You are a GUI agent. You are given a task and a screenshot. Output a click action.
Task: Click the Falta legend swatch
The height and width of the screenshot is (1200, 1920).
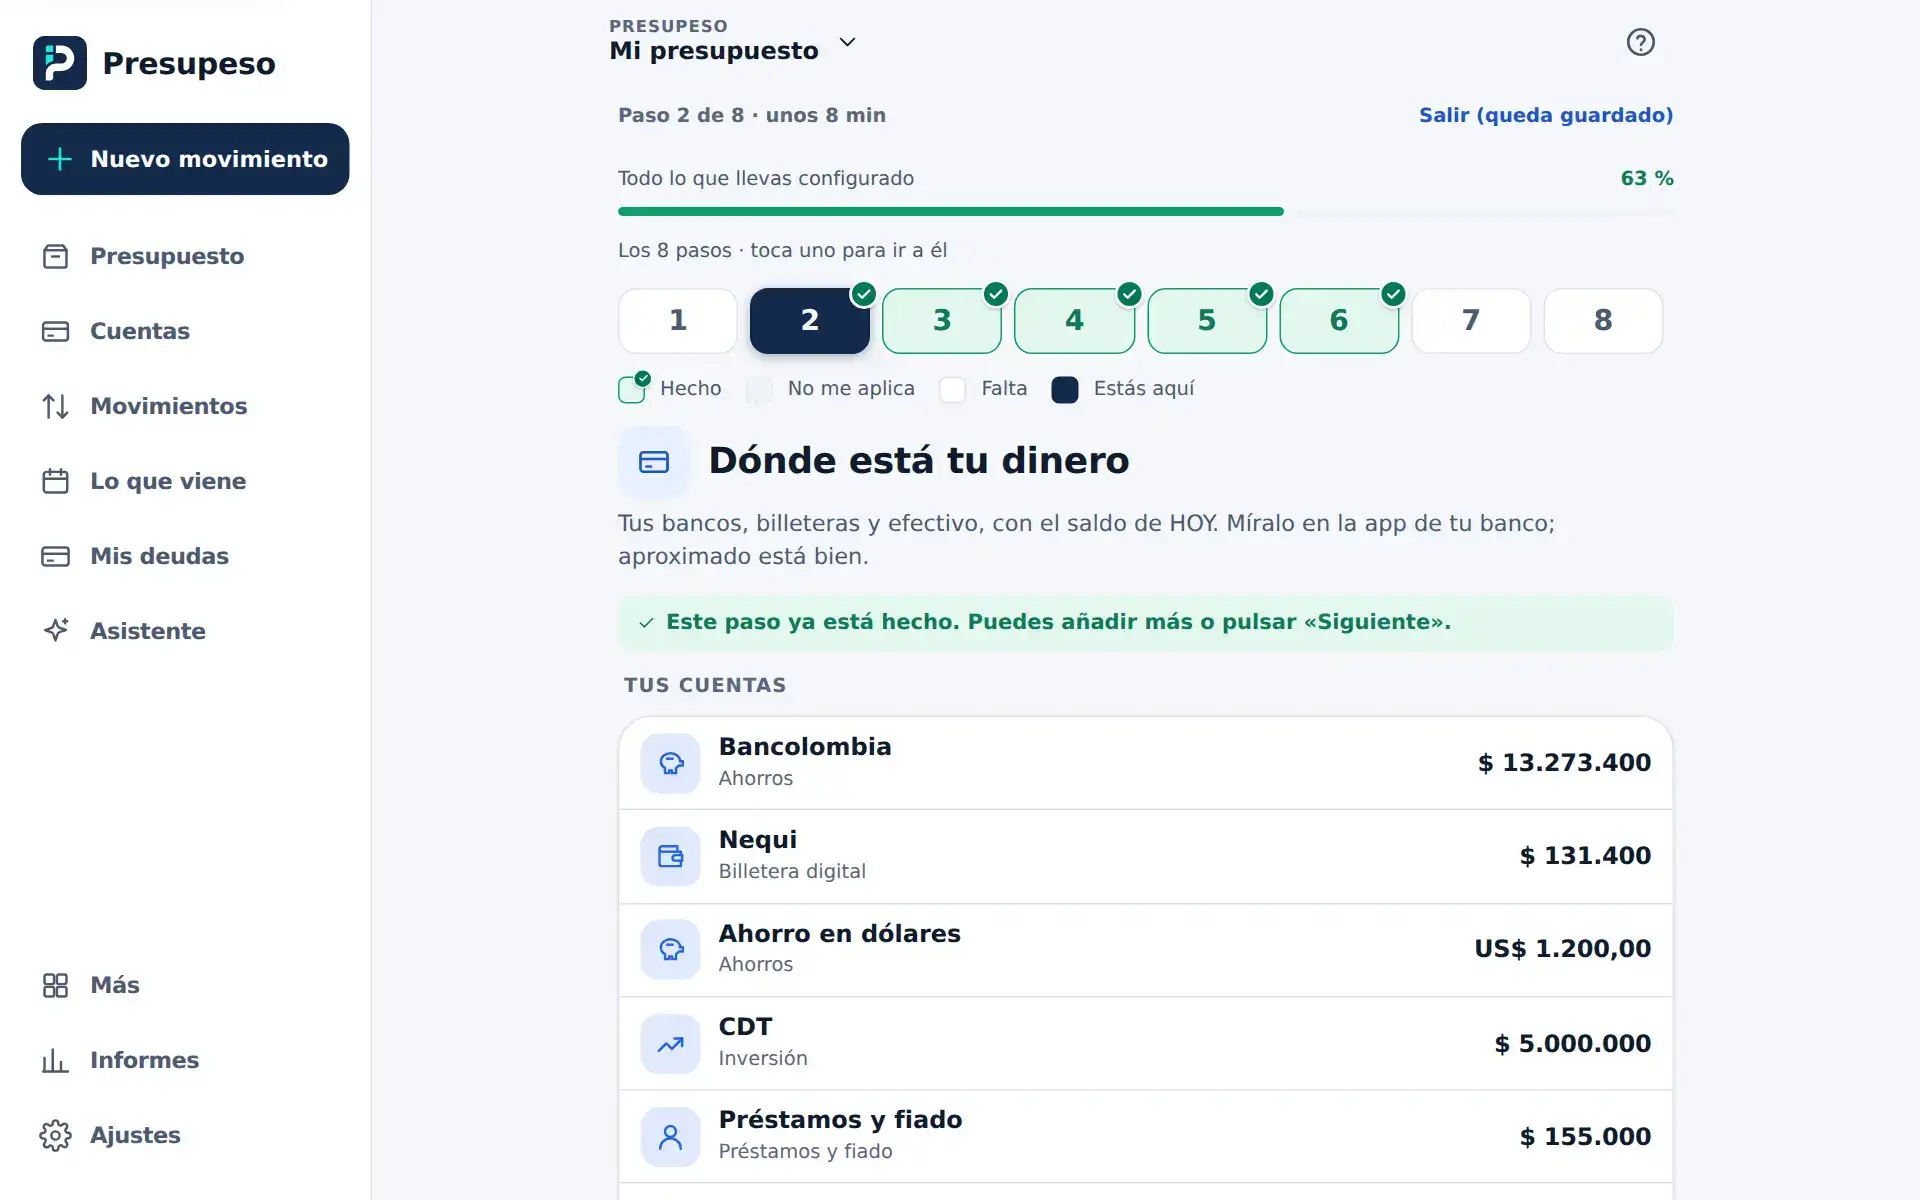coord(953,389)
